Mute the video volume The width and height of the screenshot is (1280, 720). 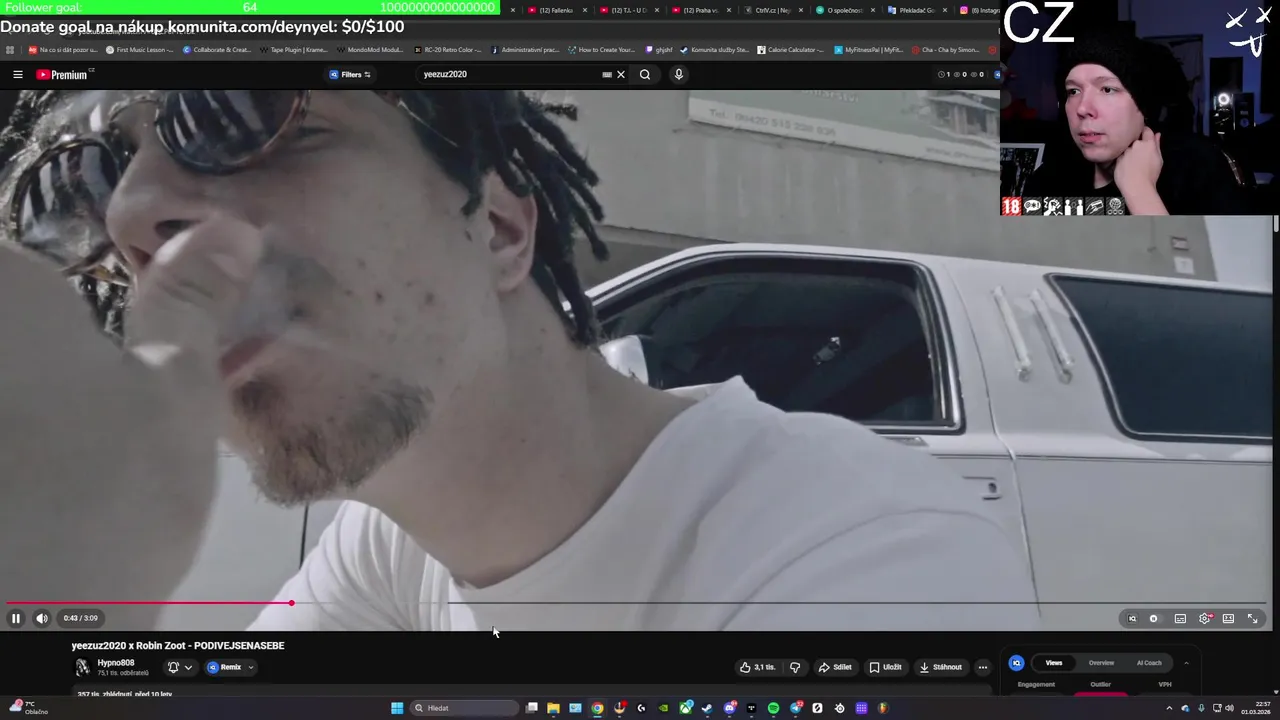tap(42, 618)
